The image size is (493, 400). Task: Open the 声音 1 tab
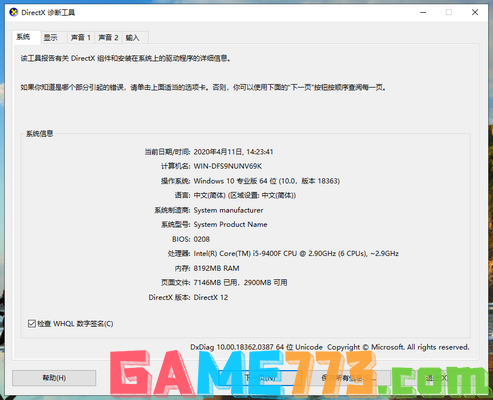pos(81,37)
